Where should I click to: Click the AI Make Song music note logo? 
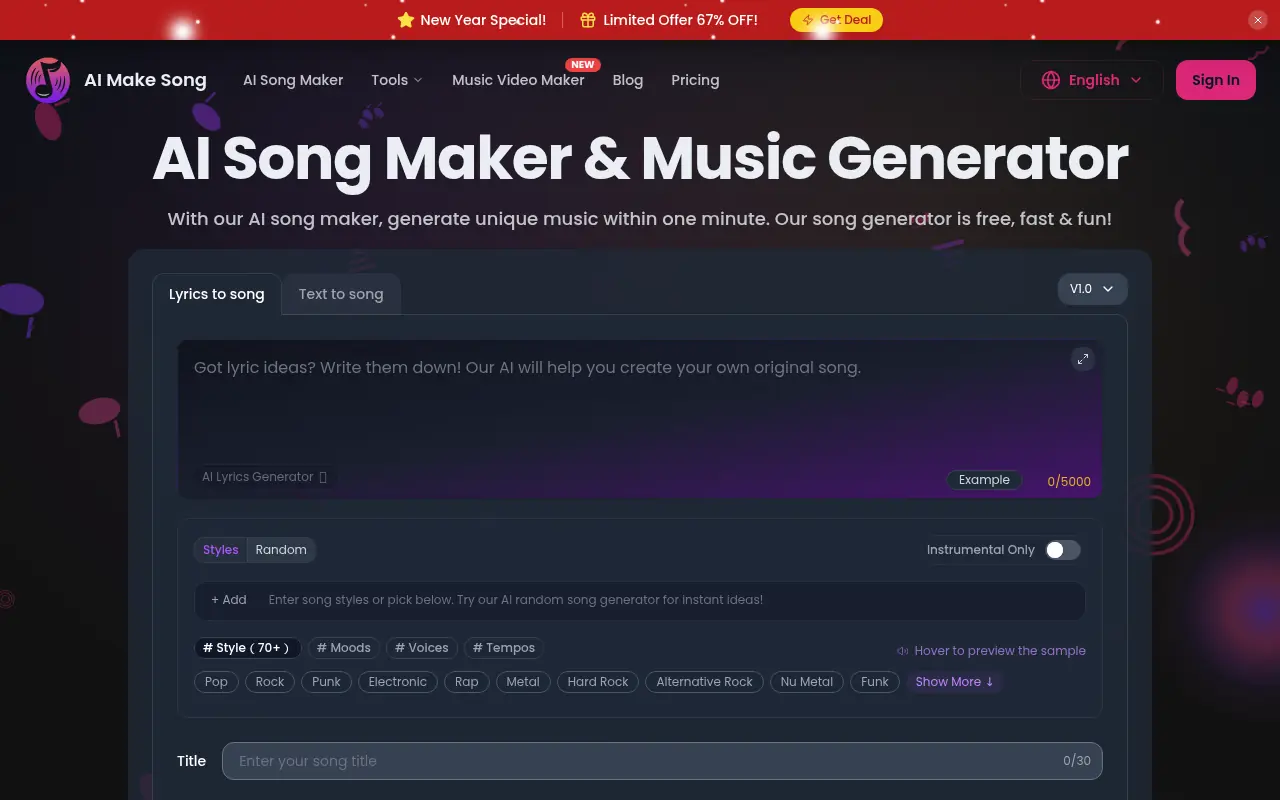tap(47, 80)
